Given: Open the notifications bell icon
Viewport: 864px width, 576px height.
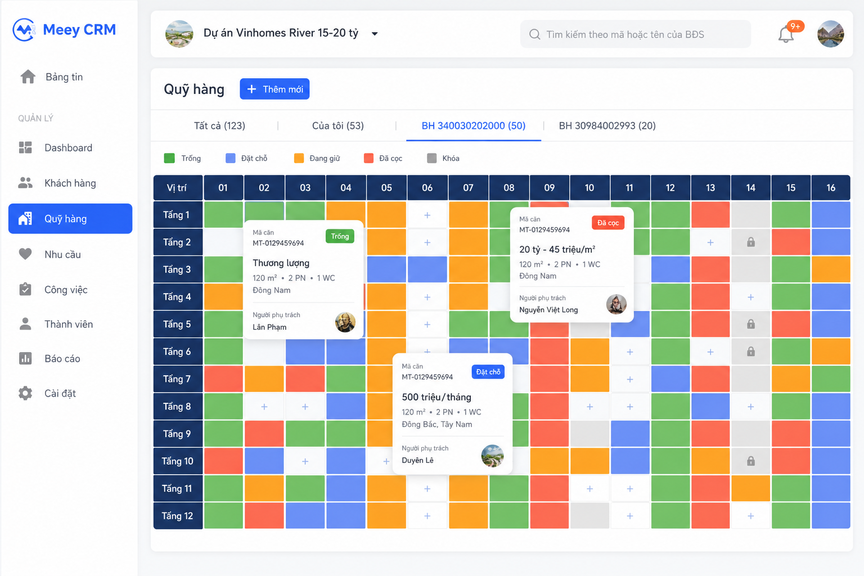Looking at the screenshot, I should pyautogui.click(x=786, y=35).
